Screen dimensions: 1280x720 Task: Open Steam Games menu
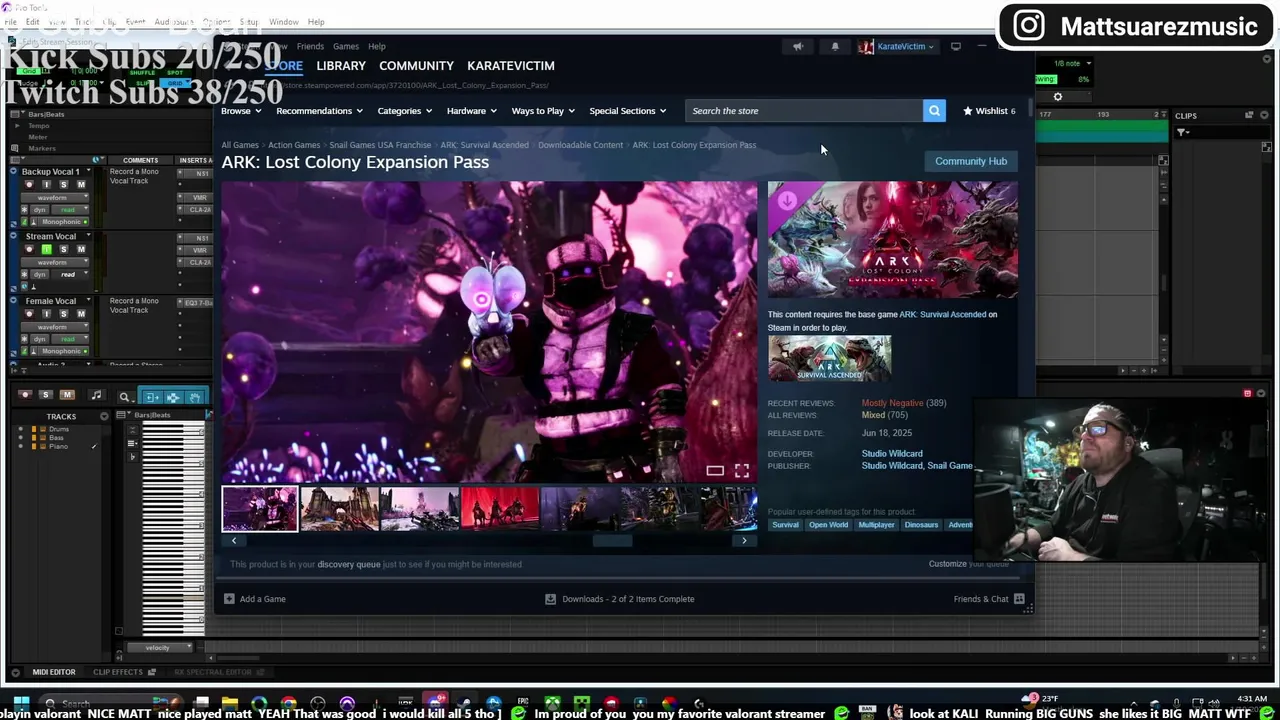(x=346, y=46)
